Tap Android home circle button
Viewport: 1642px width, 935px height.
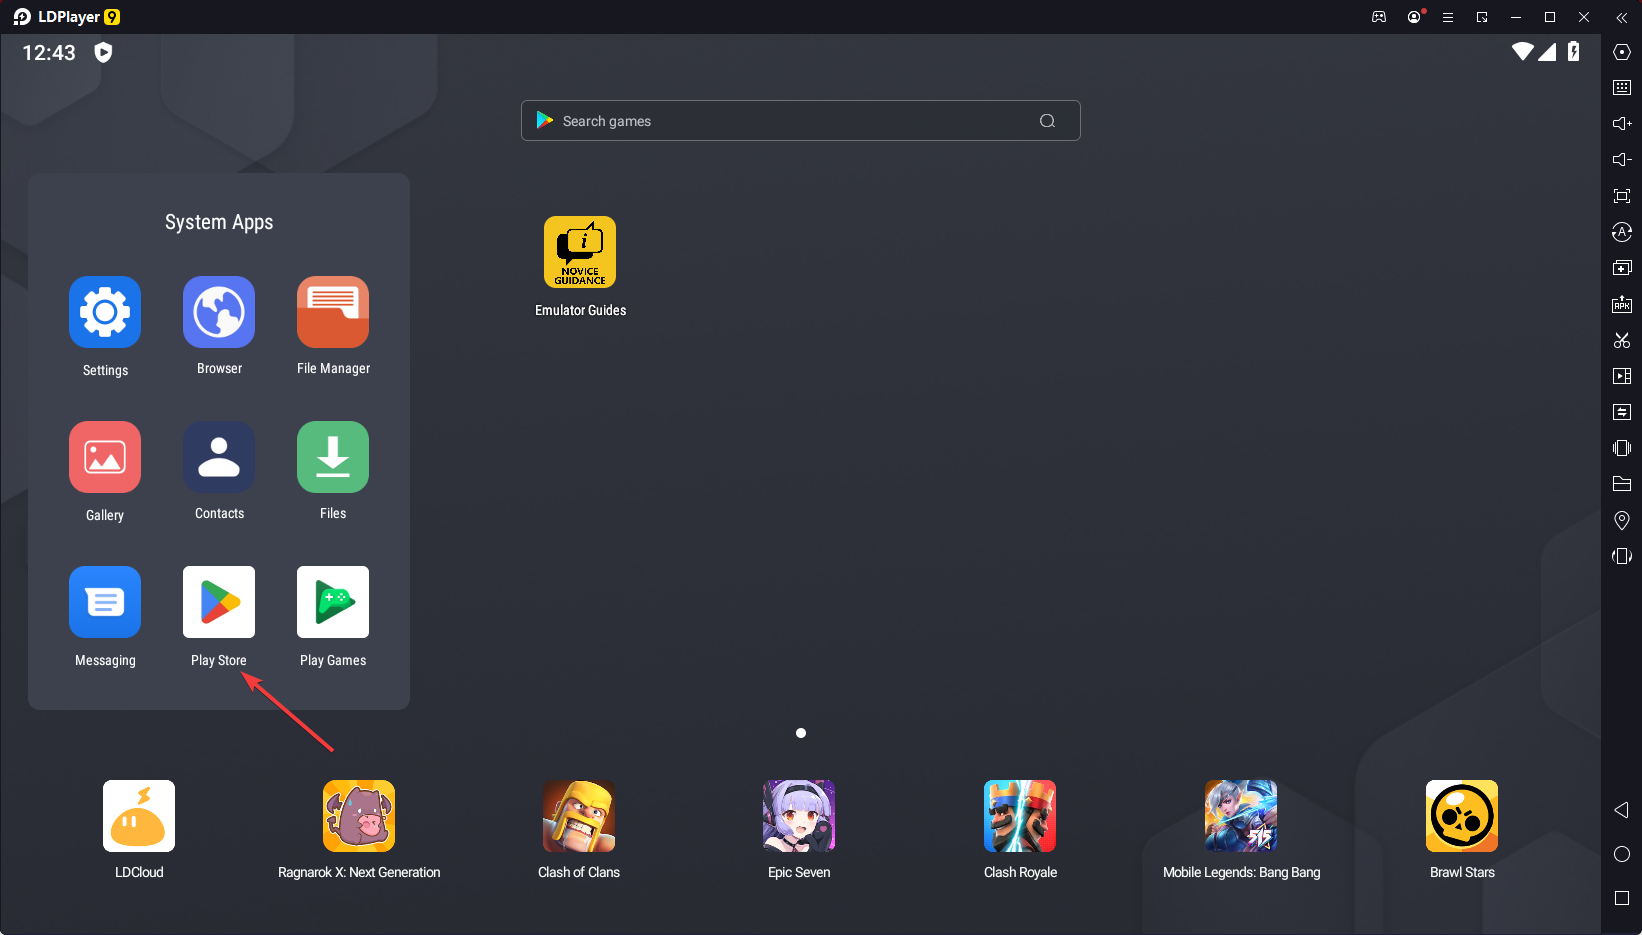click(1622, 854)
